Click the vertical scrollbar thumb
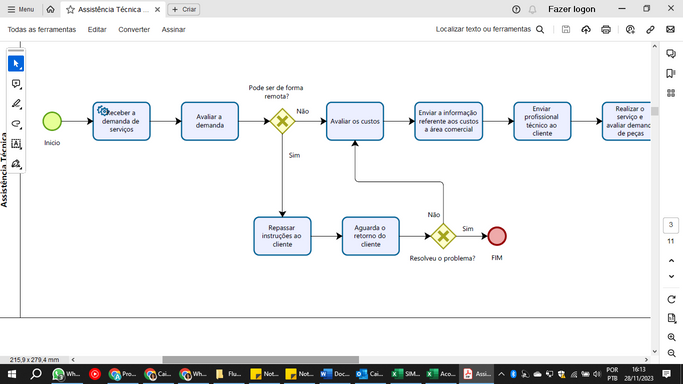Image resolution: width=683 pixels, height=384 pixels. click(x=655, y=111)
